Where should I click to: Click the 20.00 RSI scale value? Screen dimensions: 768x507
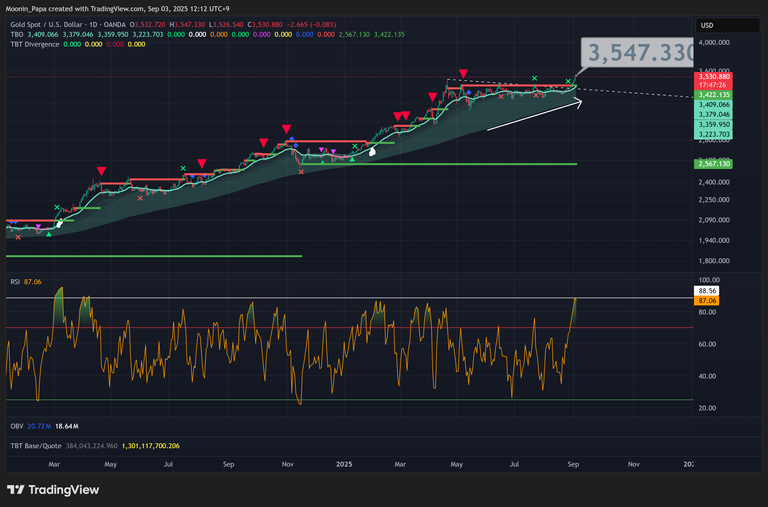707,408
